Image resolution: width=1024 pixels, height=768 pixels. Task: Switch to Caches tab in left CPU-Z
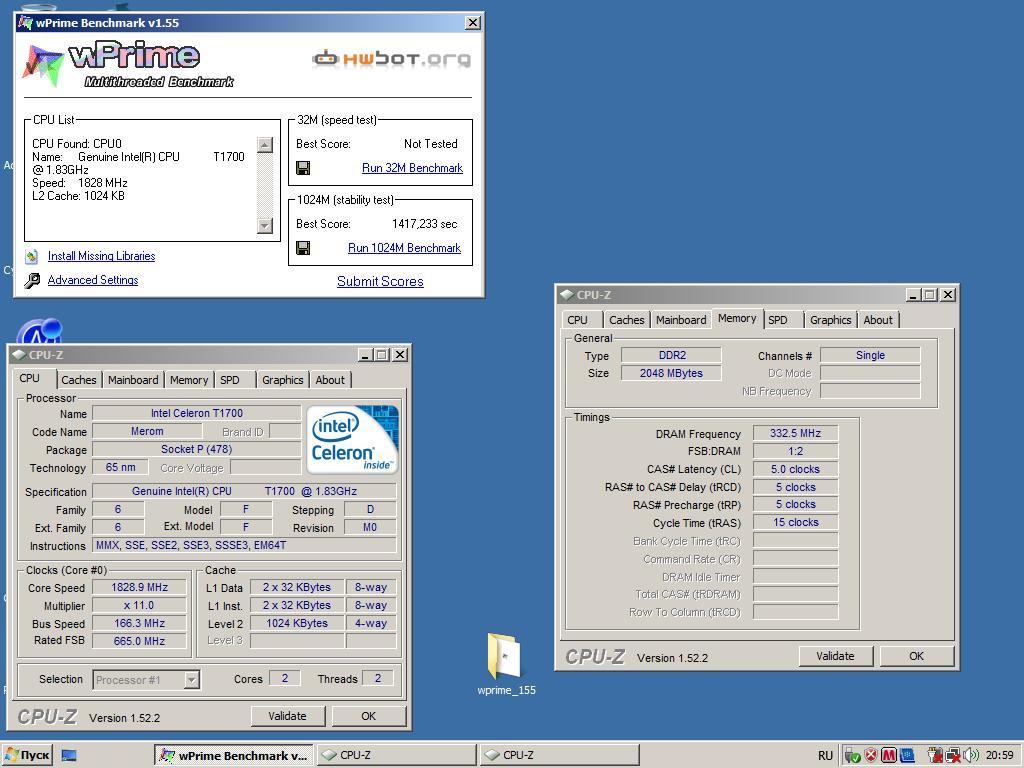(x=78, y=380)
